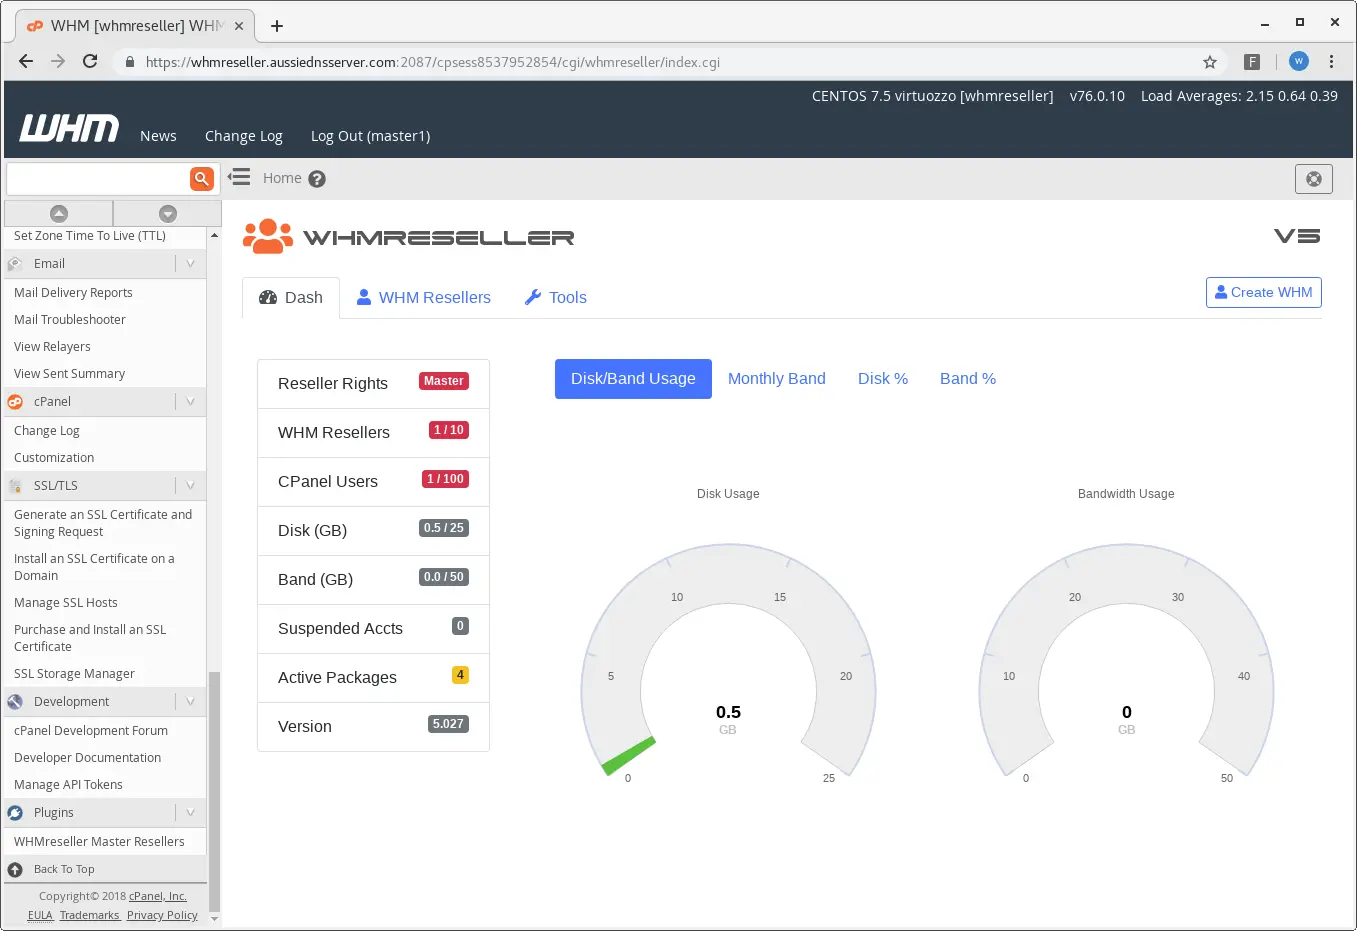
Task: Go back in browser history
Action: 26,61
